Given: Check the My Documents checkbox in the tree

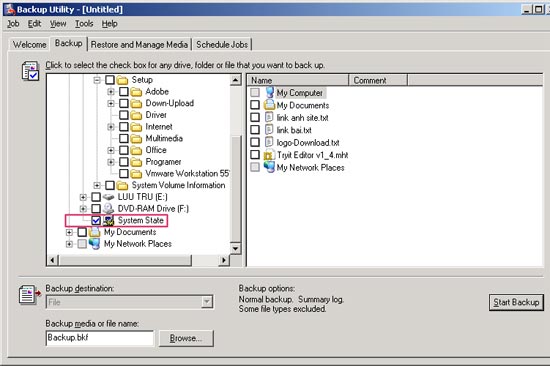Looking at the screenshot, I should (82, 232).
